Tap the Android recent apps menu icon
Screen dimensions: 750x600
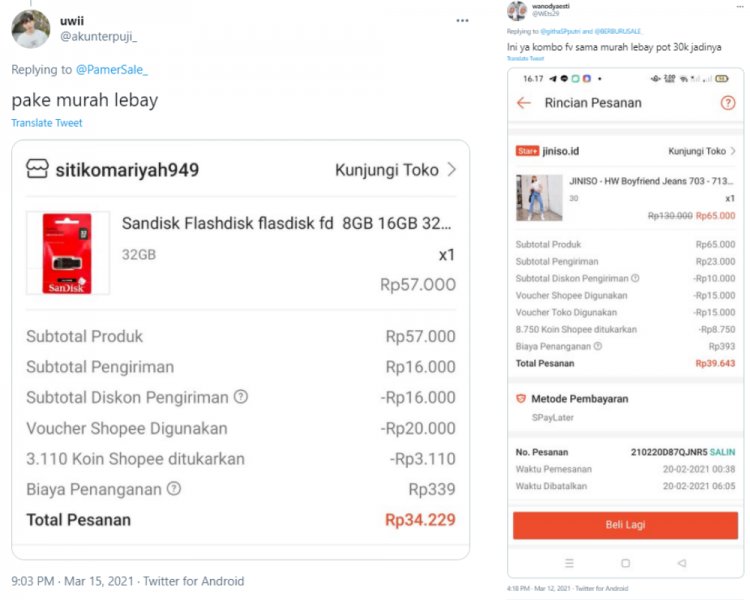pyautogui.click(x=570, y=563)
